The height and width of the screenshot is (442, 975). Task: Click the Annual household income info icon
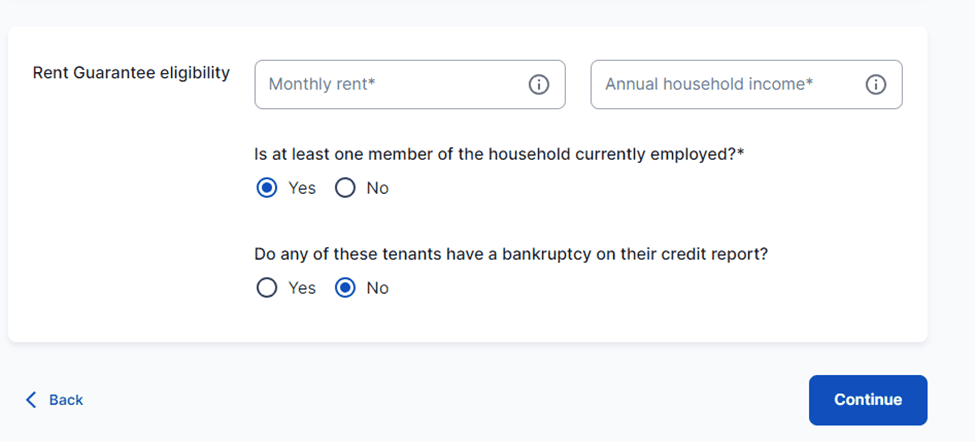click(875, 85)
